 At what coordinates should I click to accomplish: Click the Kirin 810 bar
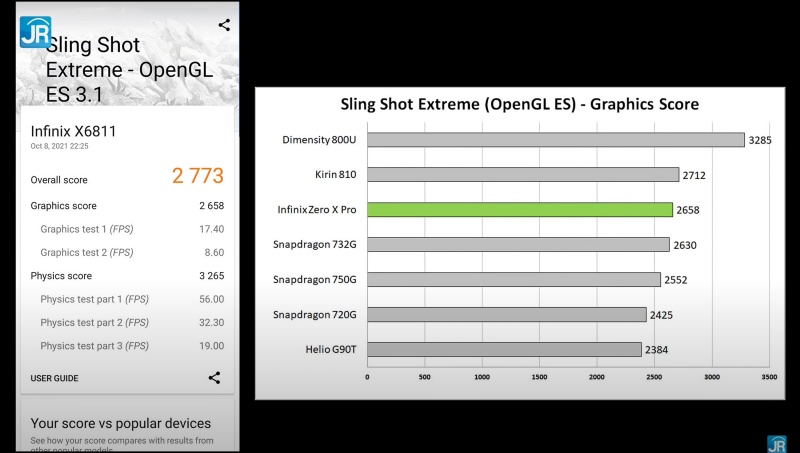tap(522, 175)
